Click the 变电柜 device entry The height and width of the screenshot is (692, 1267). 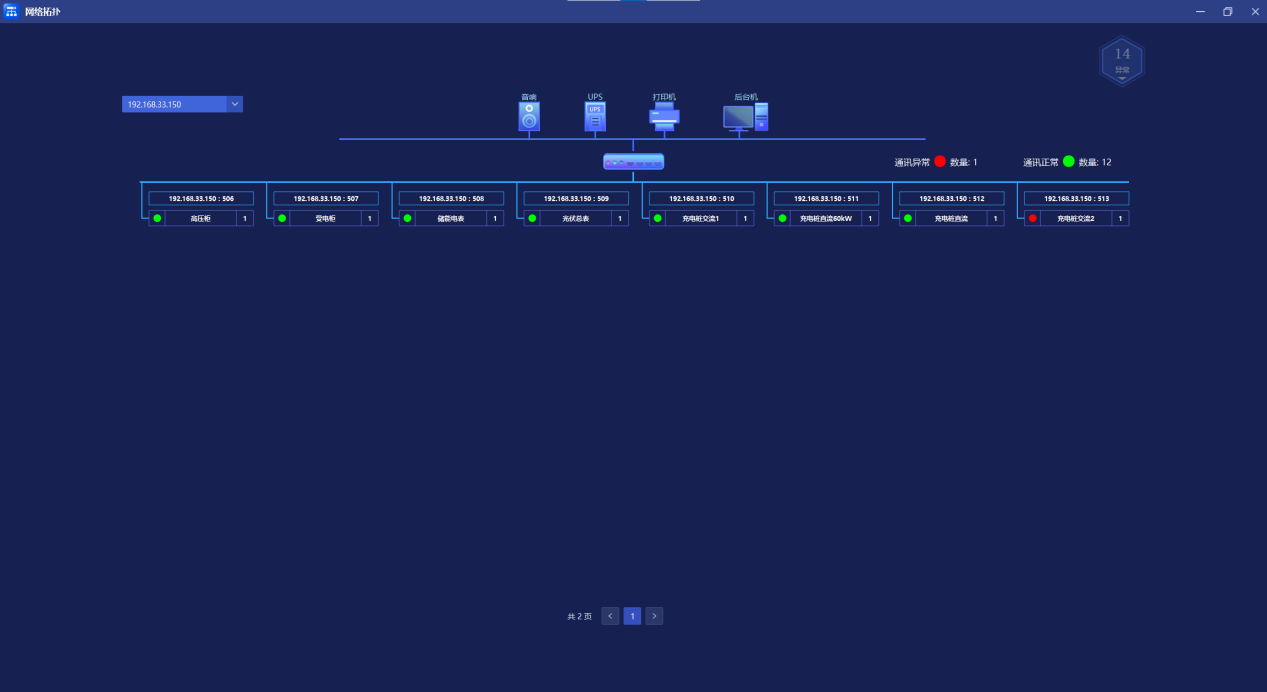(x=326, y=218)
